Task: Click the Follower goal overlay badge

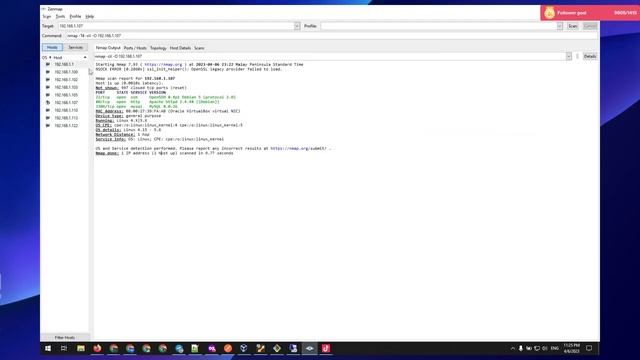Action: [x=590, y=13]
